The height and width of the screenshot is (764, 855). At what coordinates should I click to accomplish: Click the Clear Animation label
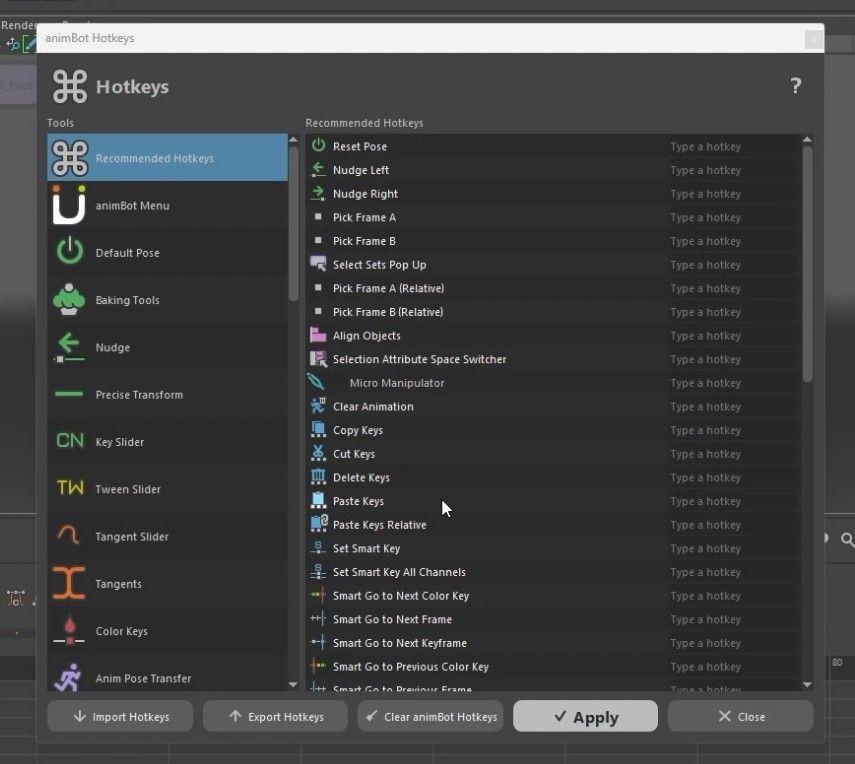tap(373, 406)
